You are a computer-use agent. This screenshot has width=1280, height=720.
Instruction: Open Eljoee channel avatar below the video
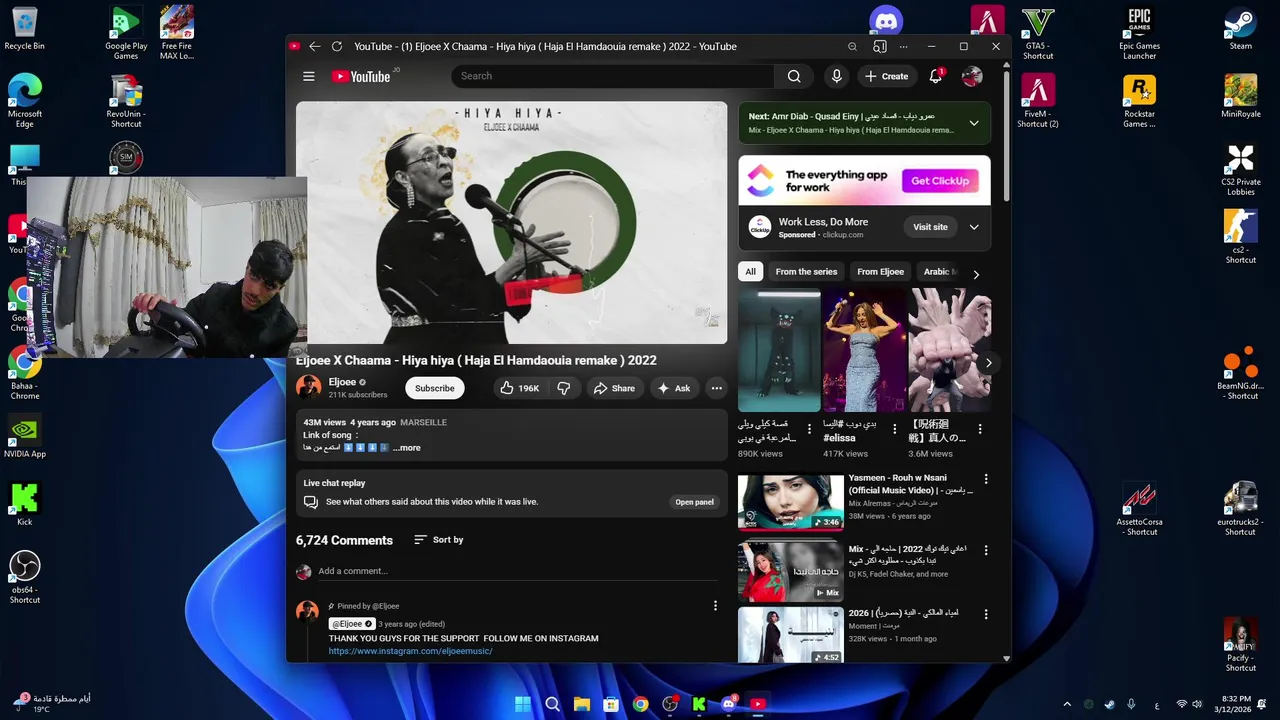308,387
